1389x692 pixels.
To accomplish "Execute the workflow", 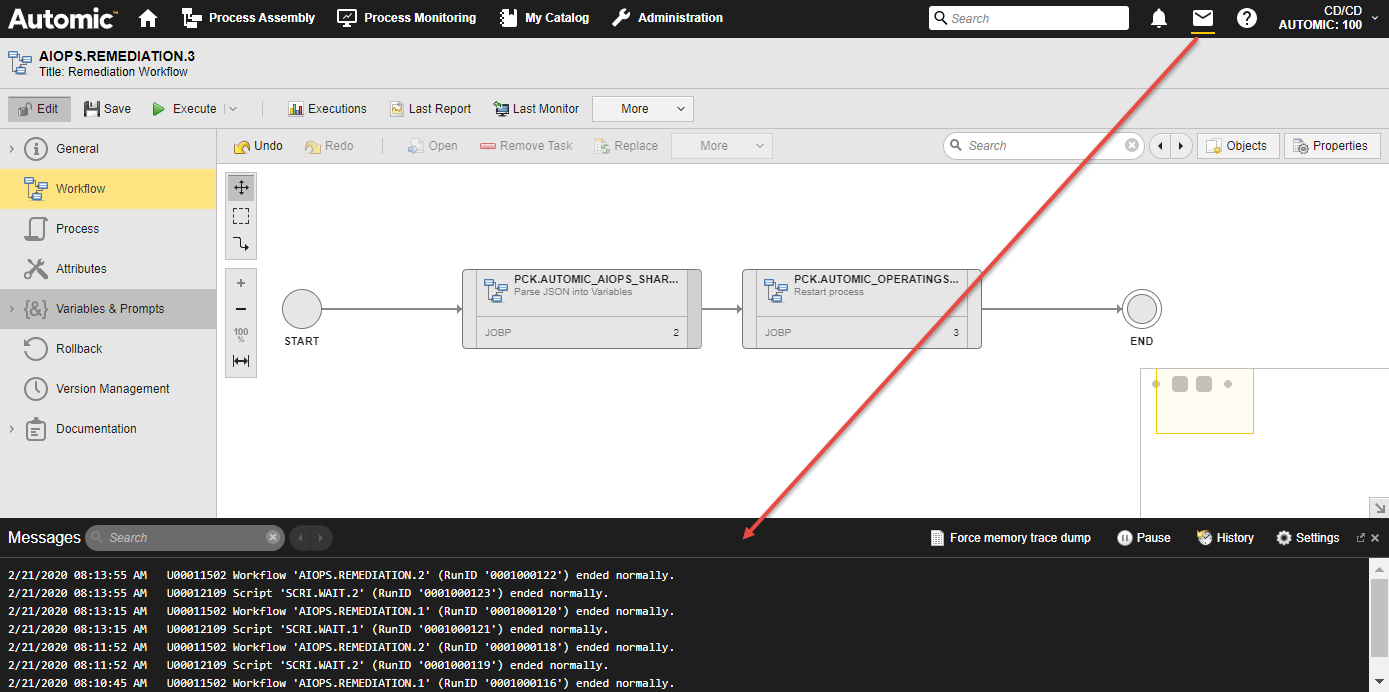I will (184, 109).
